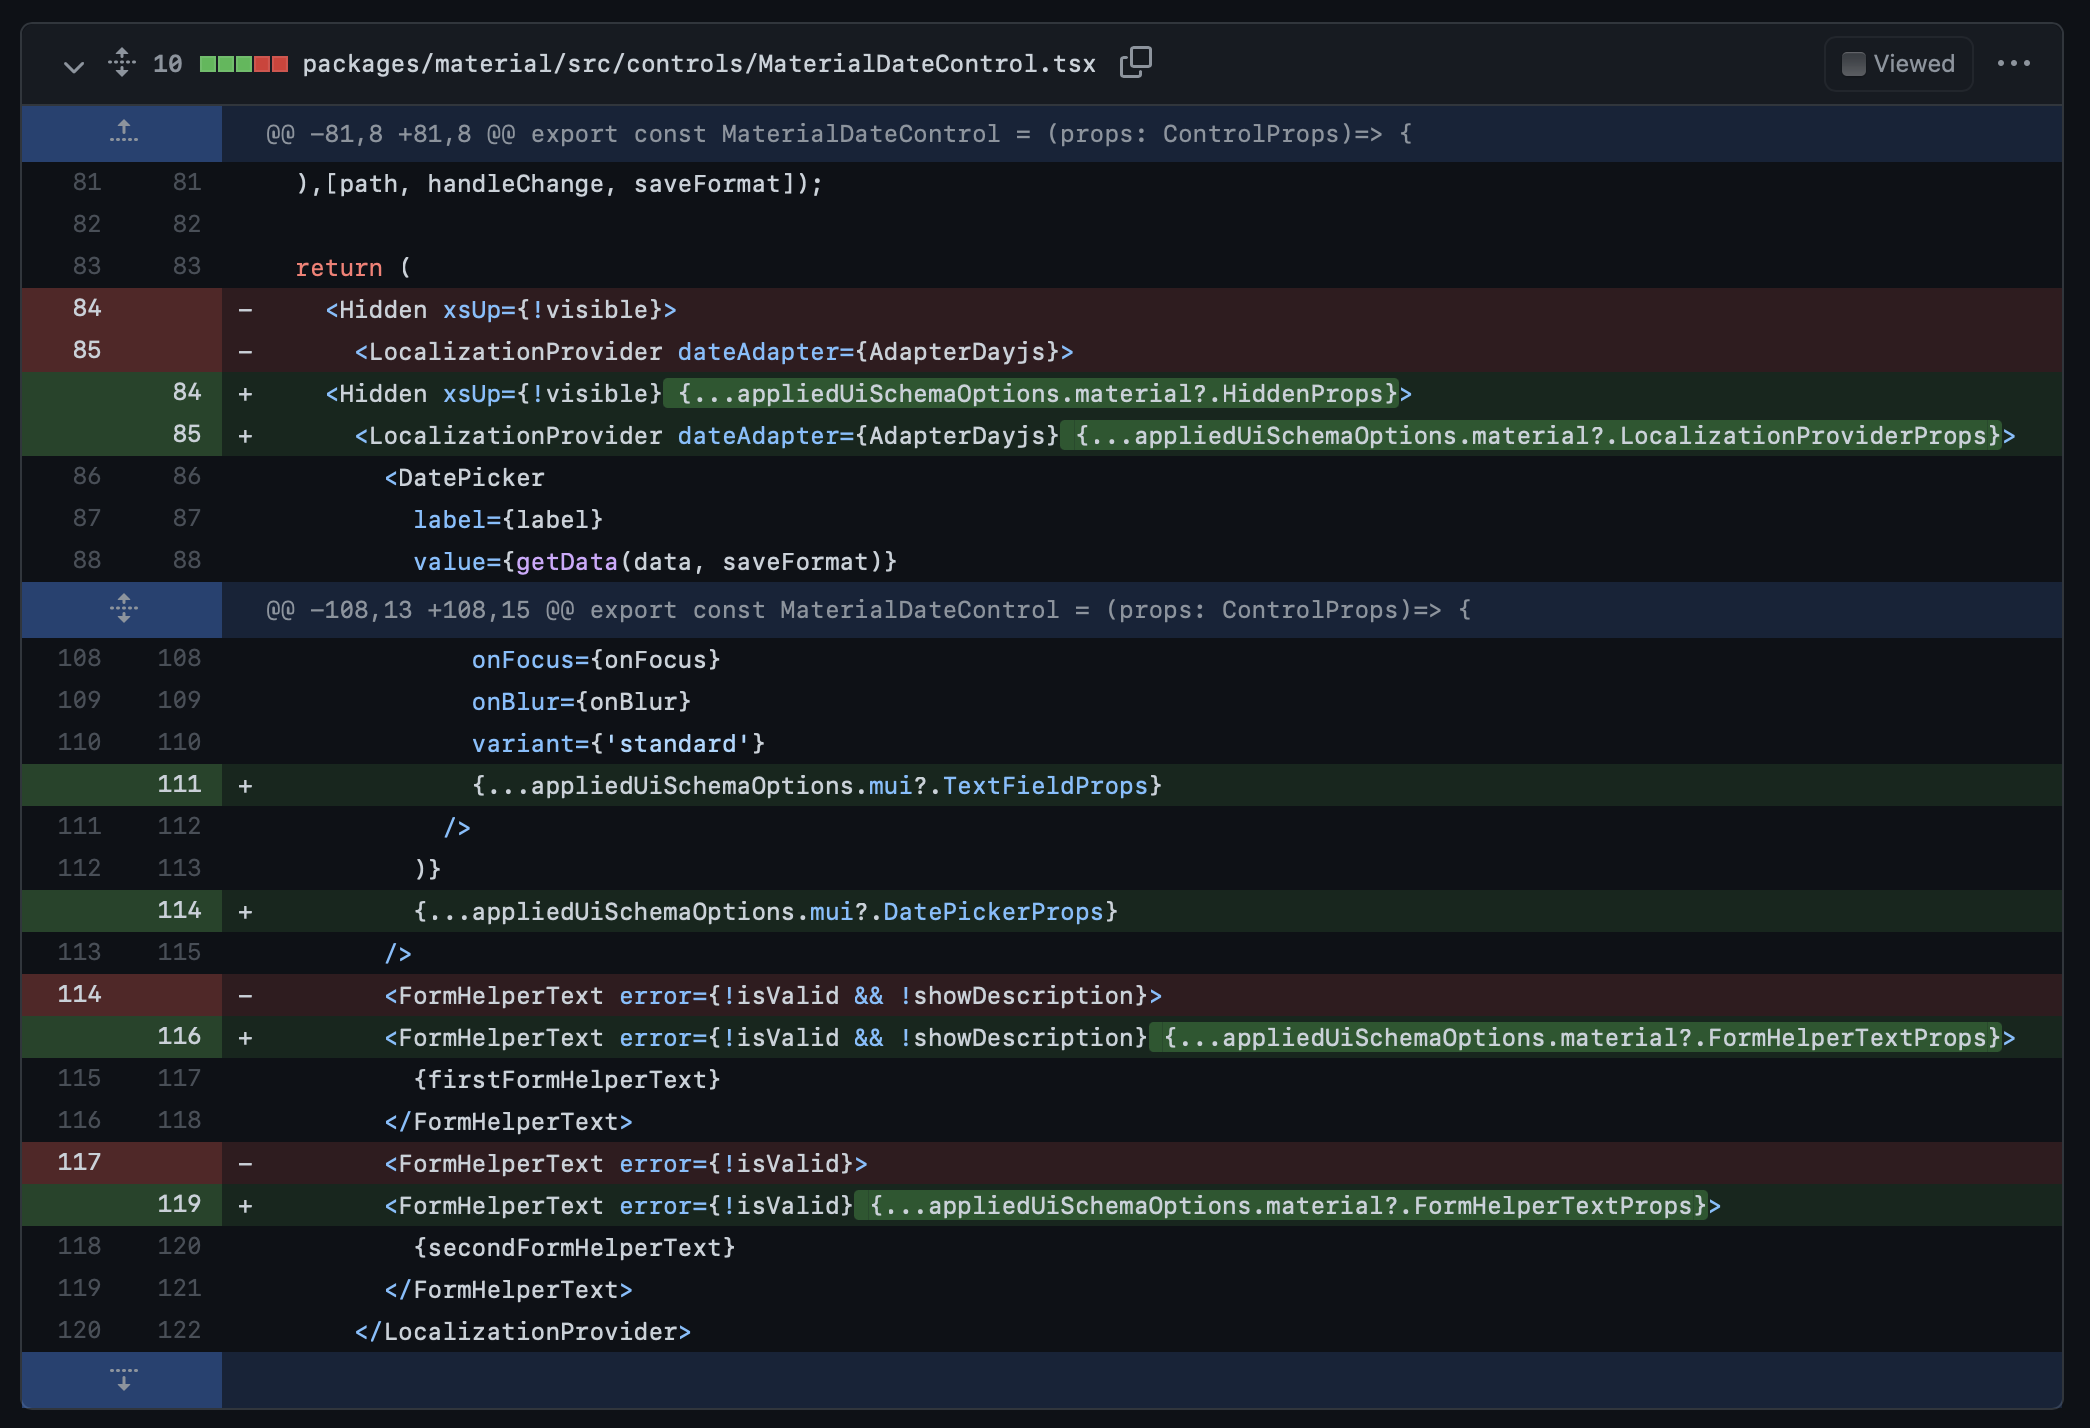This screenshot has width=2090, height=1428.
Task: Mark file as Viewed checkbox
Action: pyautogui.click(x=1853, y=64)
